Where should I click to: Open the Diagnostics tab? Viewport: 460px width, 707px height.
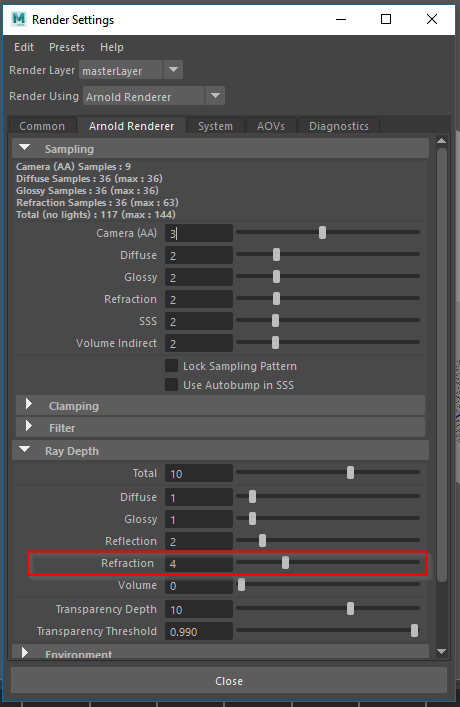(x=339, y=126)
